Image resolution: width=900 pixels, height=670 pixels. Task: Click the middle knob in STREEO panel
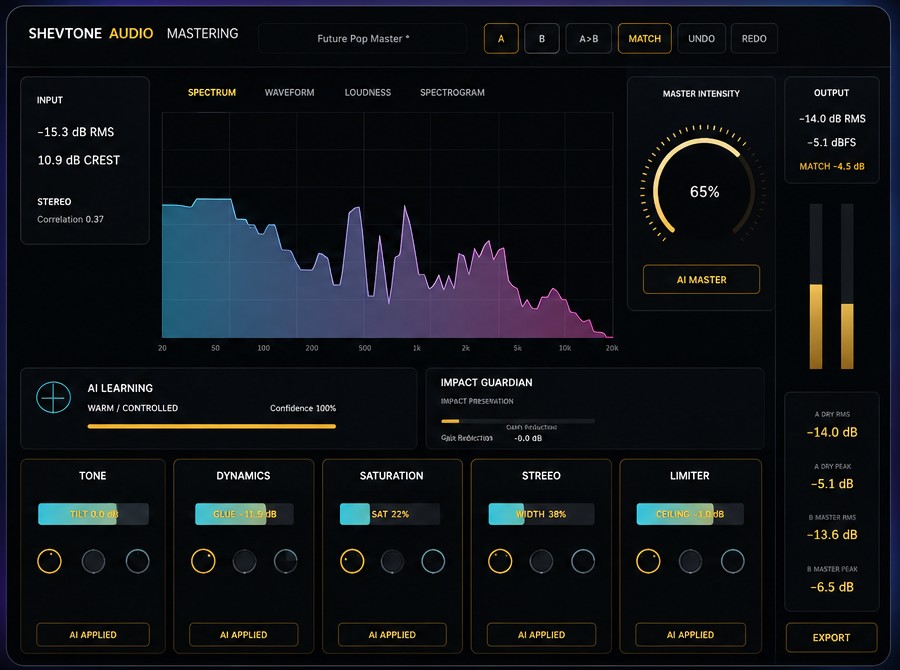(541, 561)
